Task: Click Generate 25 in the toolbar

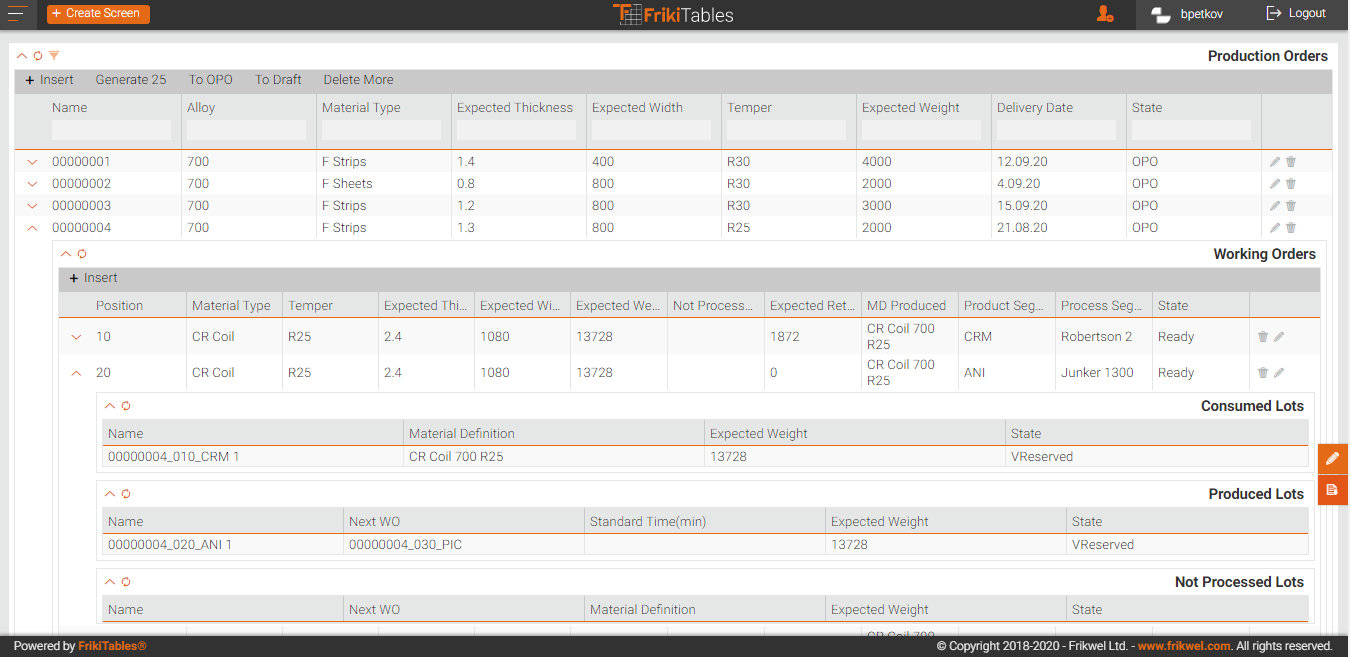Action: [131, 80]
